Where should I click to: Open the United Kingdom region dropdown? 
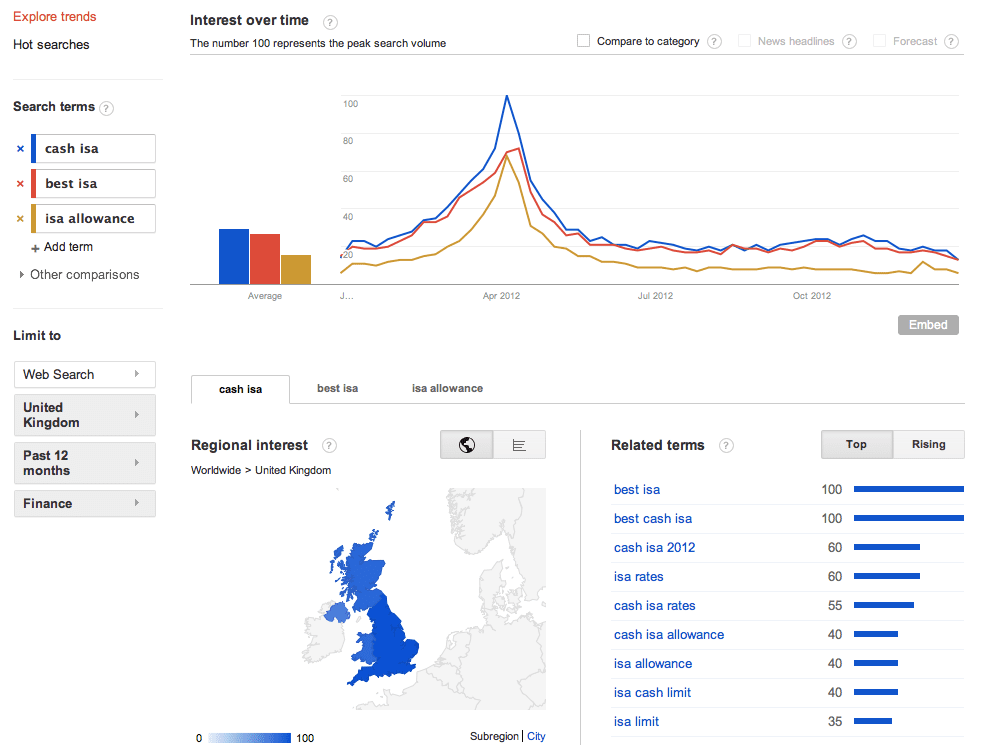[85, 415]
